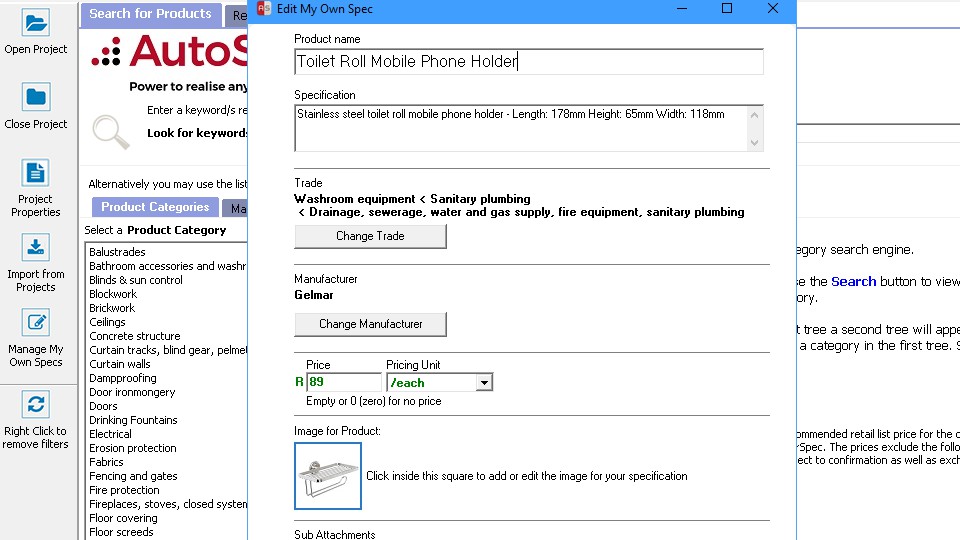
Task: Edit the Price field value 89
Action: tap(344, 382)
